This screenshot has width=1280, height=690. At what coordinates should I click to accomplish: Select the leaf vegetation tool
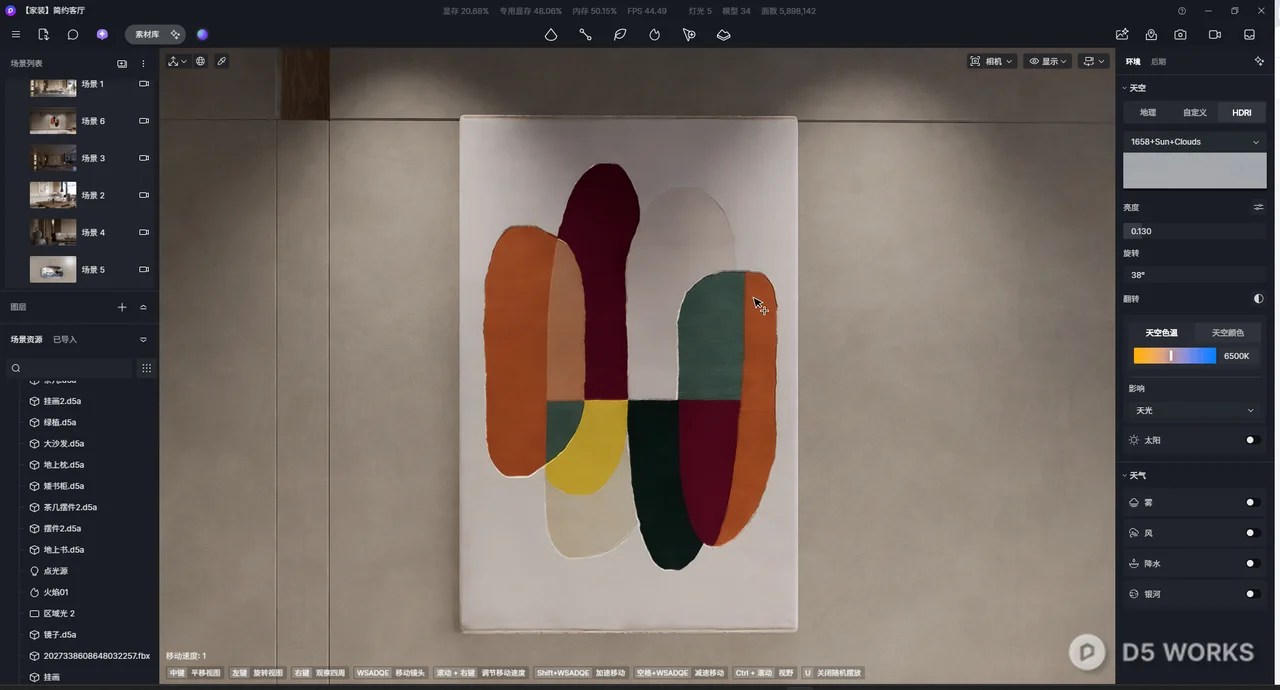pyautogui.click(x=620, y=34)
